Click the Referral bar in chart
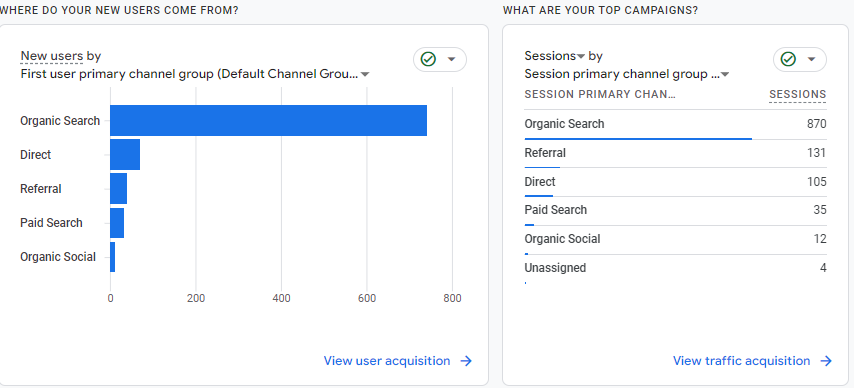 [x=118, y=189]
